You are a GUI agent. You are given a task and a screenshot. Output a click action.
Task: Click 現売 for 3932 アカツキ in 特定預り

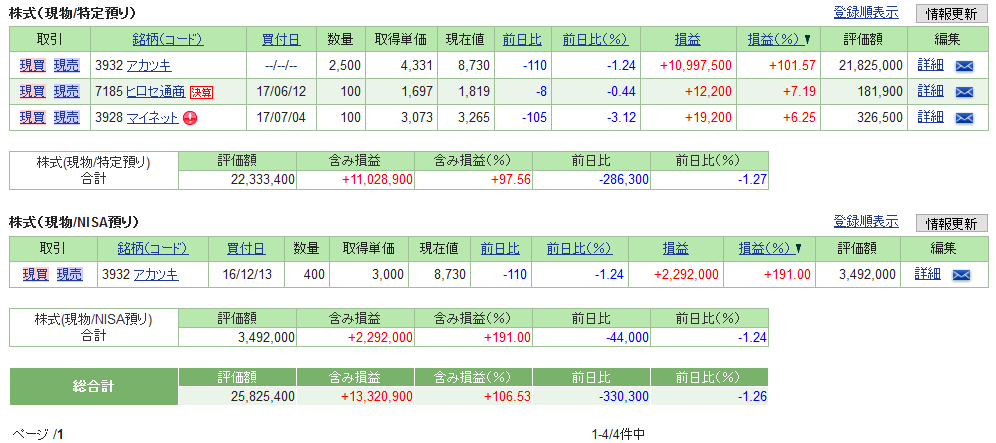click(x=67, y=65)
